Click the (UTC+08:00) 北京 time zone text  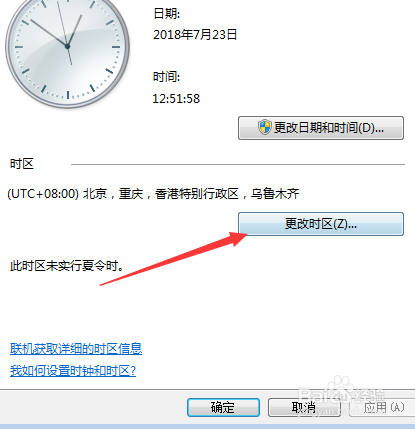pos(153,194)
